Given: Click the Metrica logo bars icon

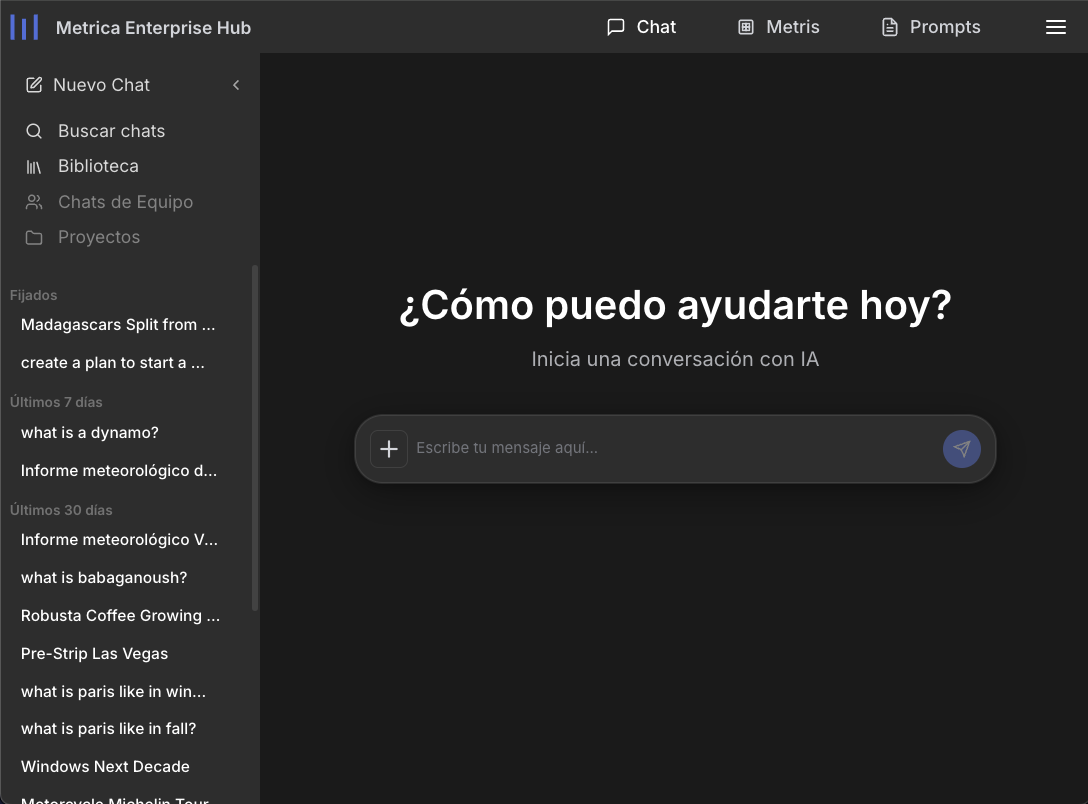Looking at the screenshot, I should [24, 27].
